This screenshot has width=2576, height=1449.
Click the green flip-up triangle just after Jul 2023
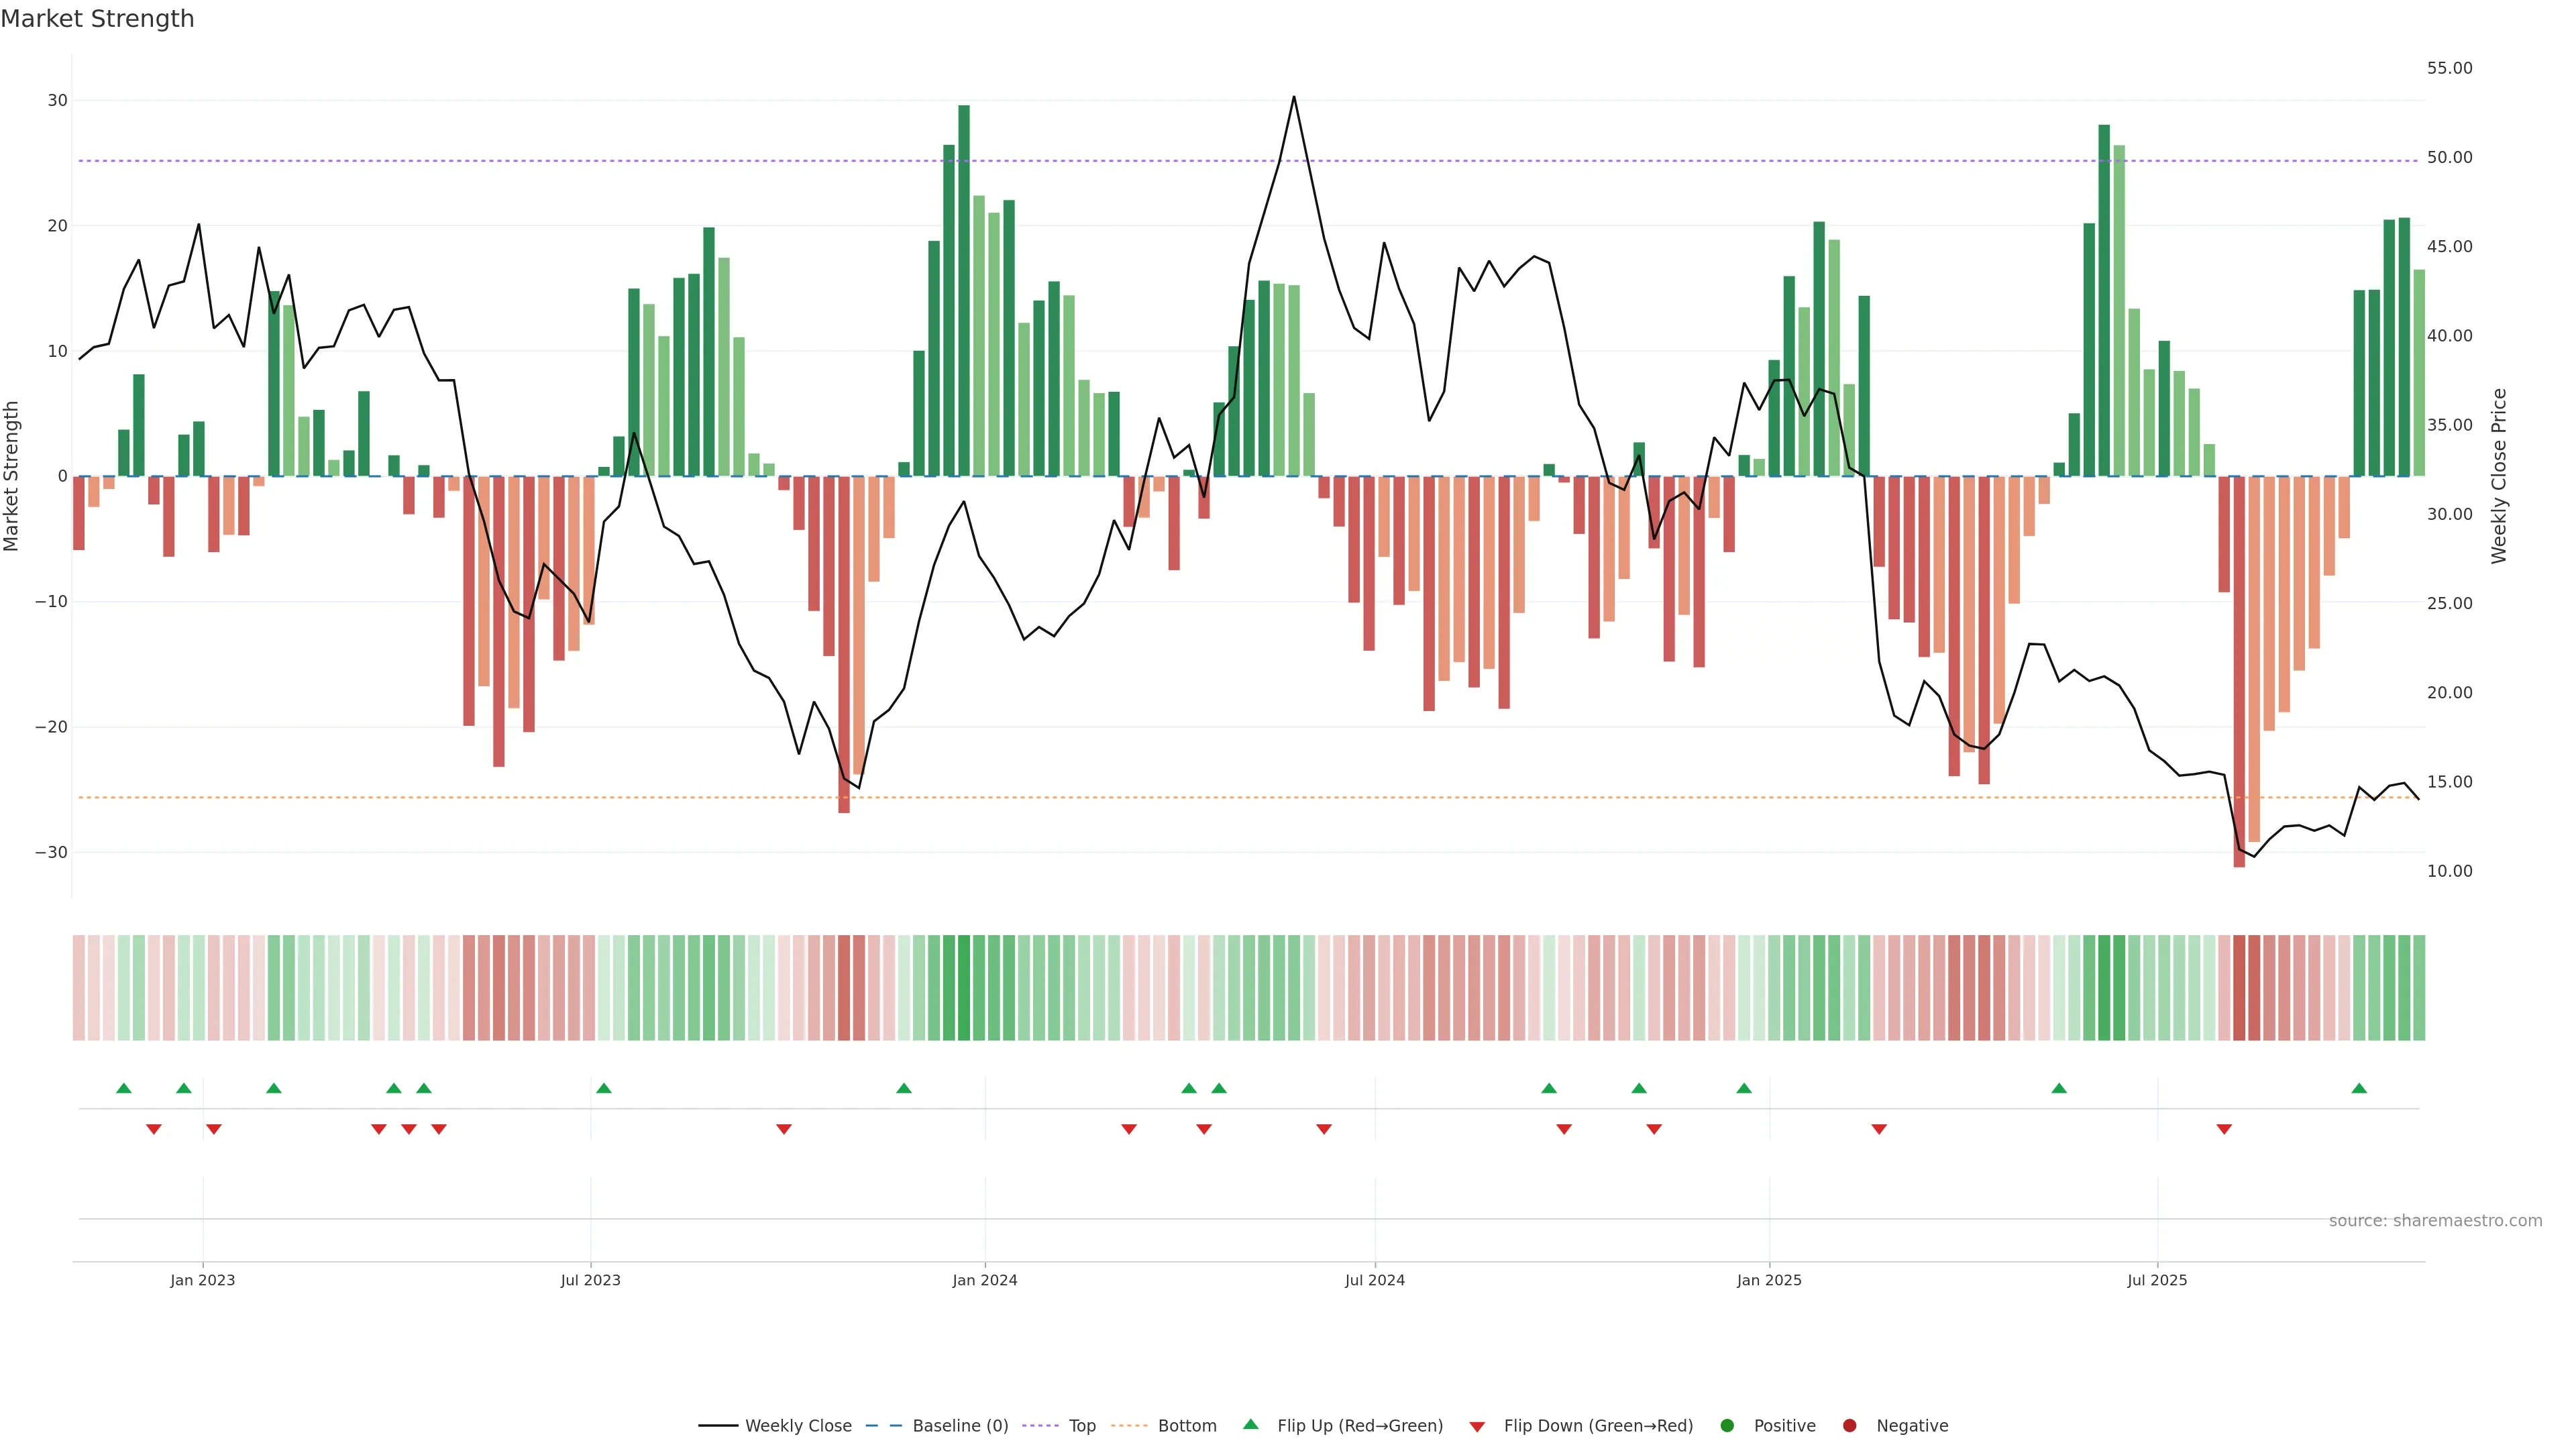[x=604, y=1088]
